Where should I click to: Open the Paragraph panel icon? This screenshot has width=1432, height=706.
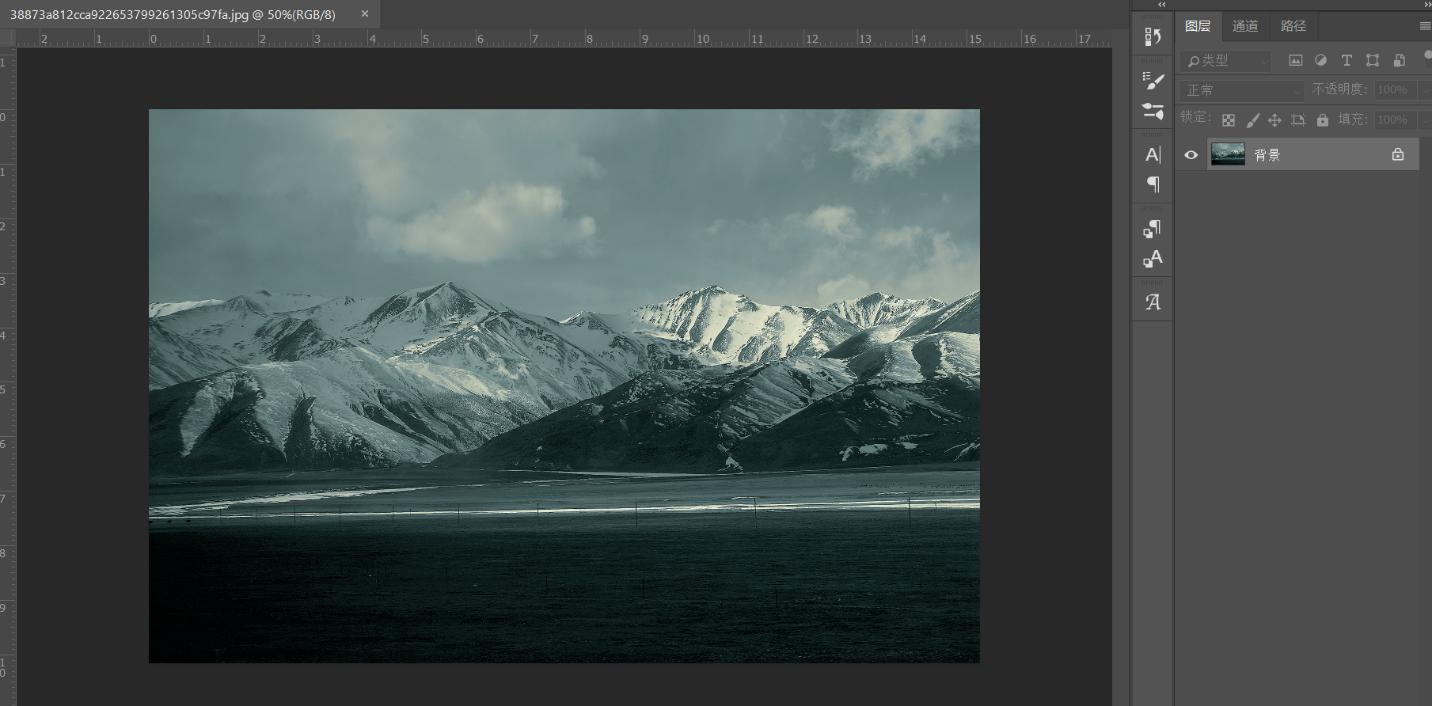pyautogui.click(x=1152, y=184)
